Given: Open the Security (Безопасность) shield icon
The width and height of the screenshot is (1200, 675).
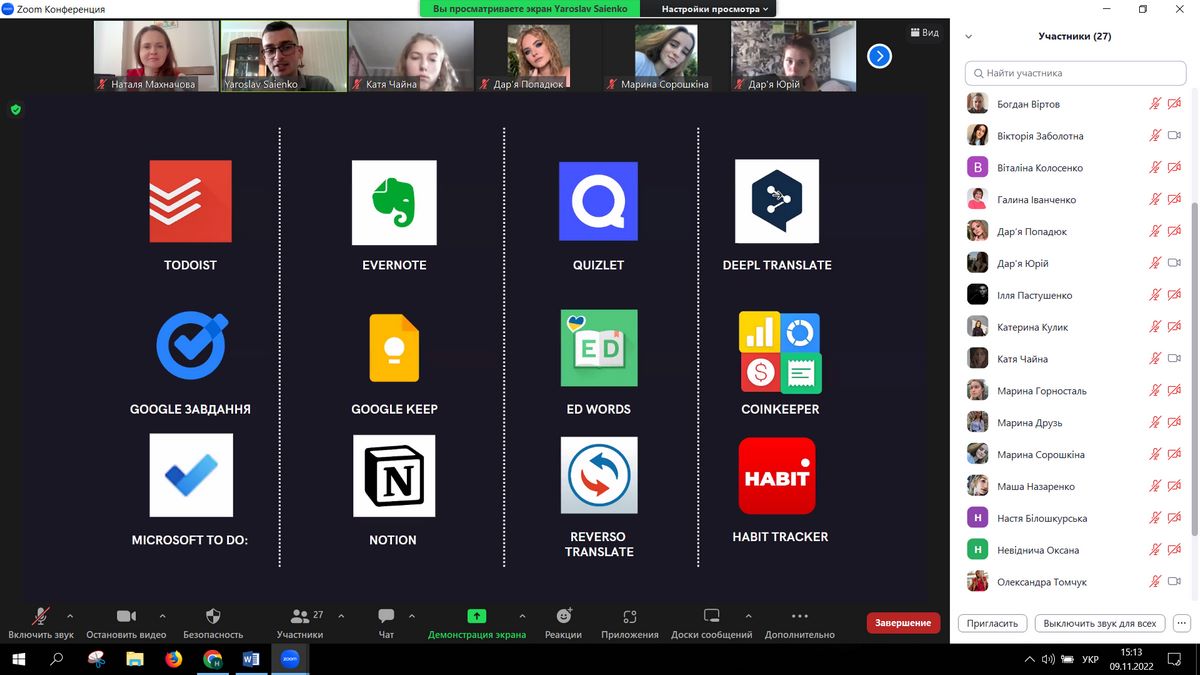Looking at the screenshot, I should click(x=212, y=616).
